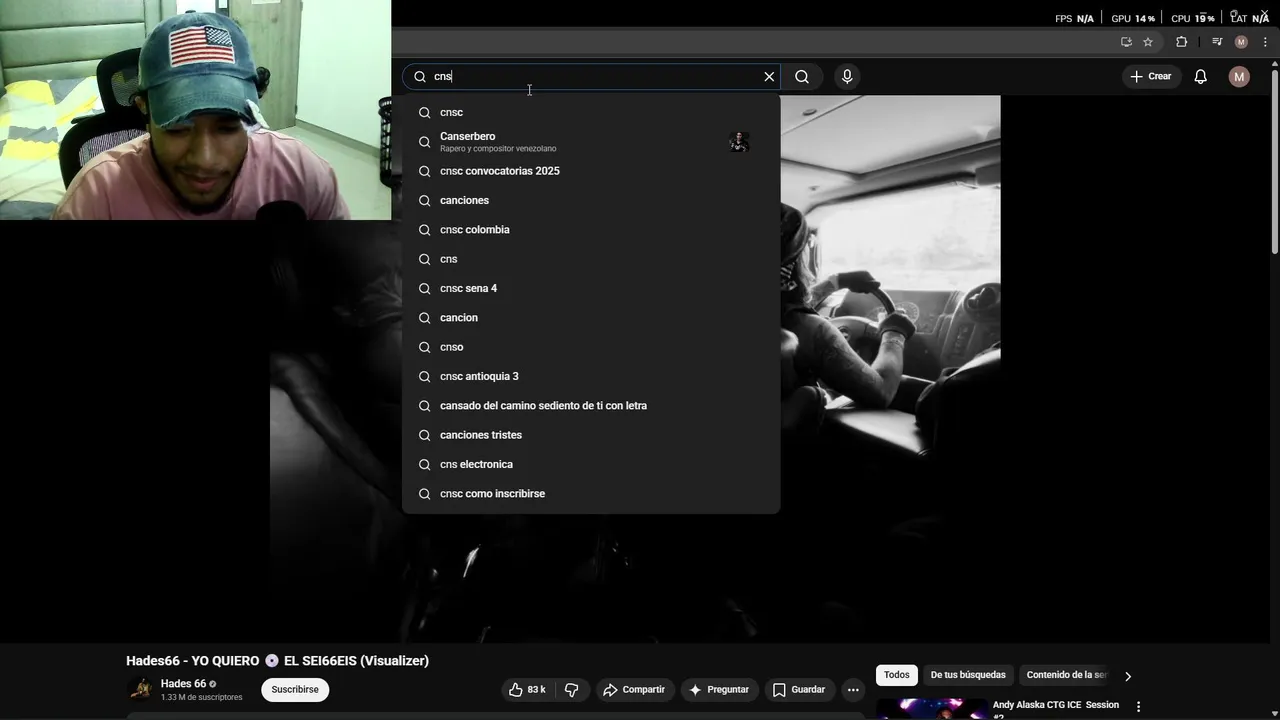
Task: Click the magnifier search button
Action: [x=802, y=77]
